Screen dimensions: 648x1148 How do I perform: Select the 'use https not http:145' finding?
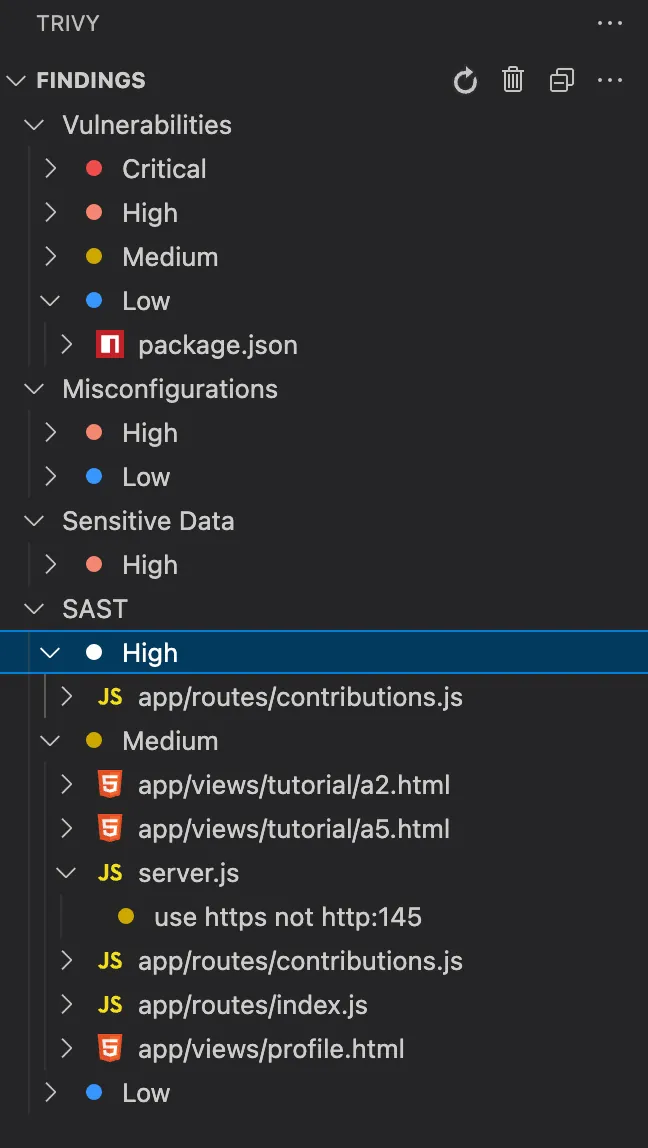pos(287,917)
